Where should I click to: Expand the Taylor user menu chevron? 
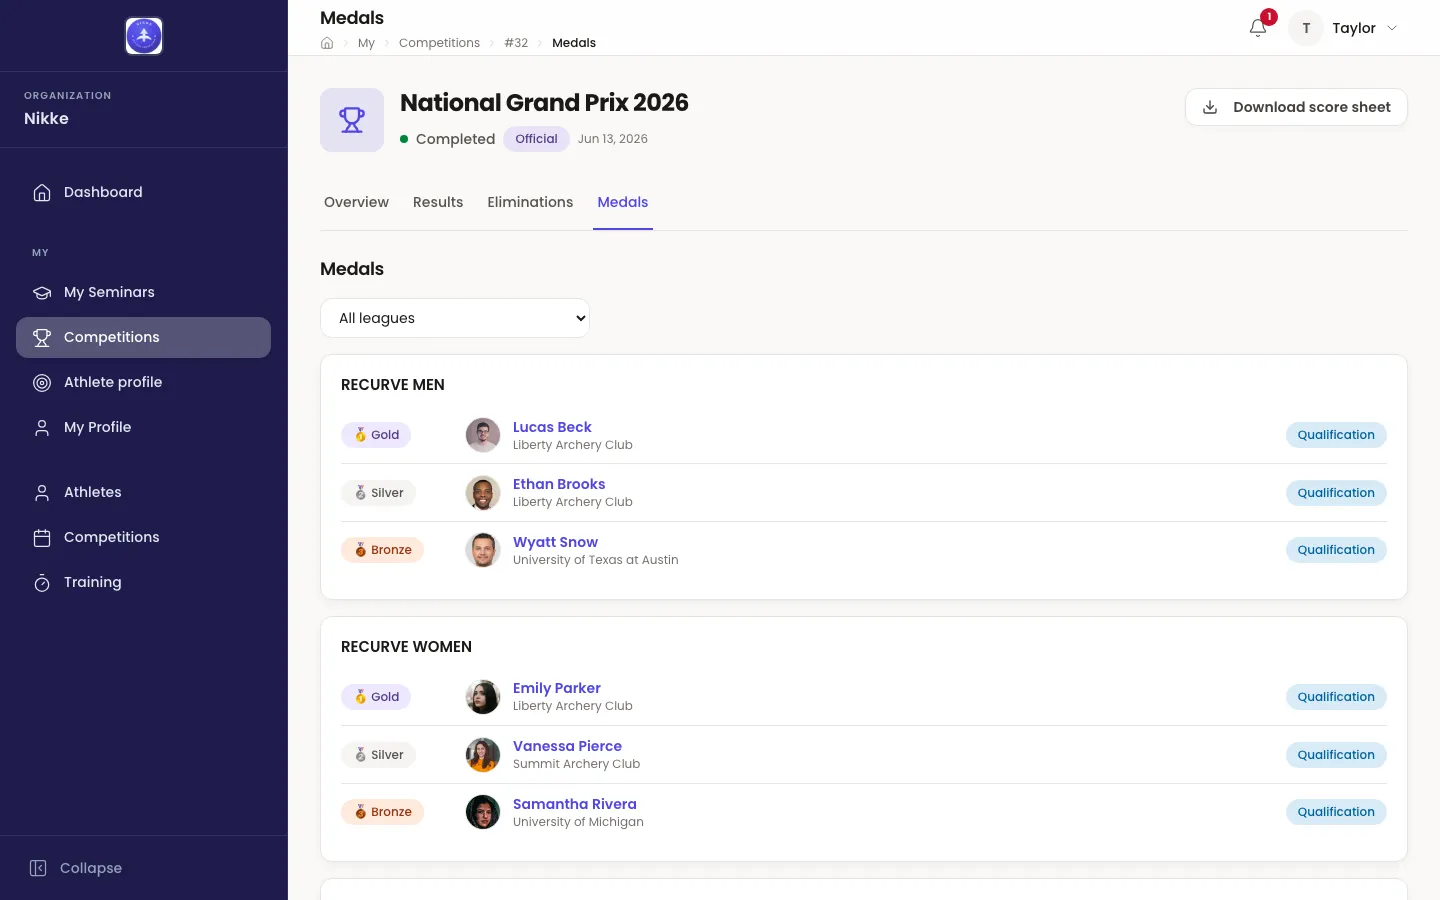point(1392,28)
